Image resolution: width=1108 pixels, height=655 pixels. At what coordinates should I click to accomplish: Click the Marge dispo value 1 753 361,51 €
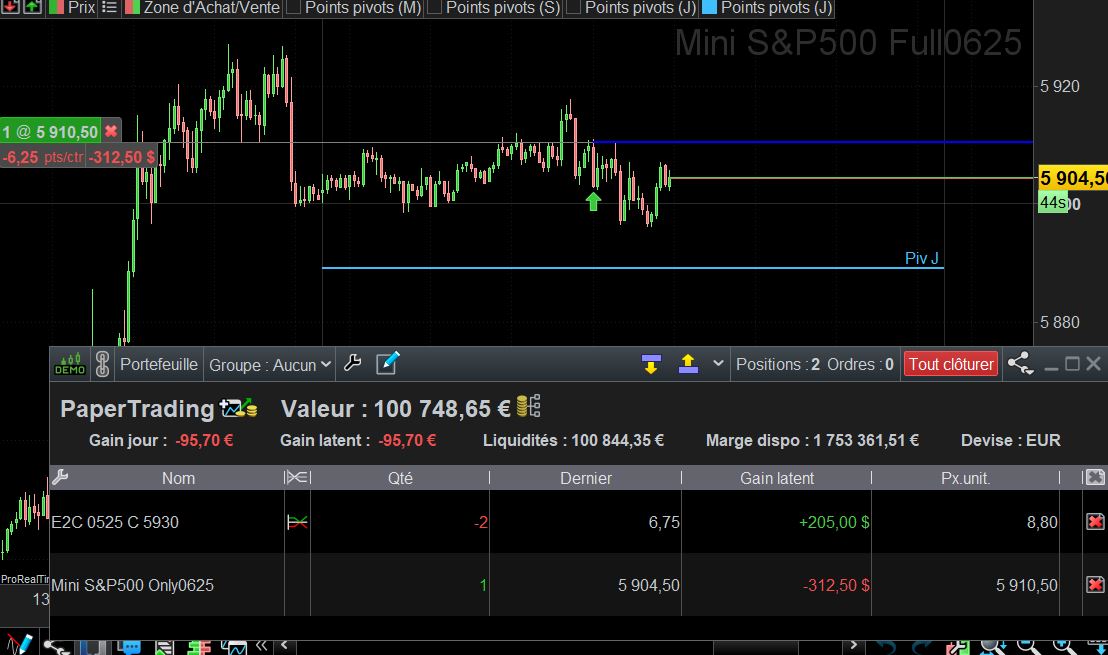[x=866, y=440]
